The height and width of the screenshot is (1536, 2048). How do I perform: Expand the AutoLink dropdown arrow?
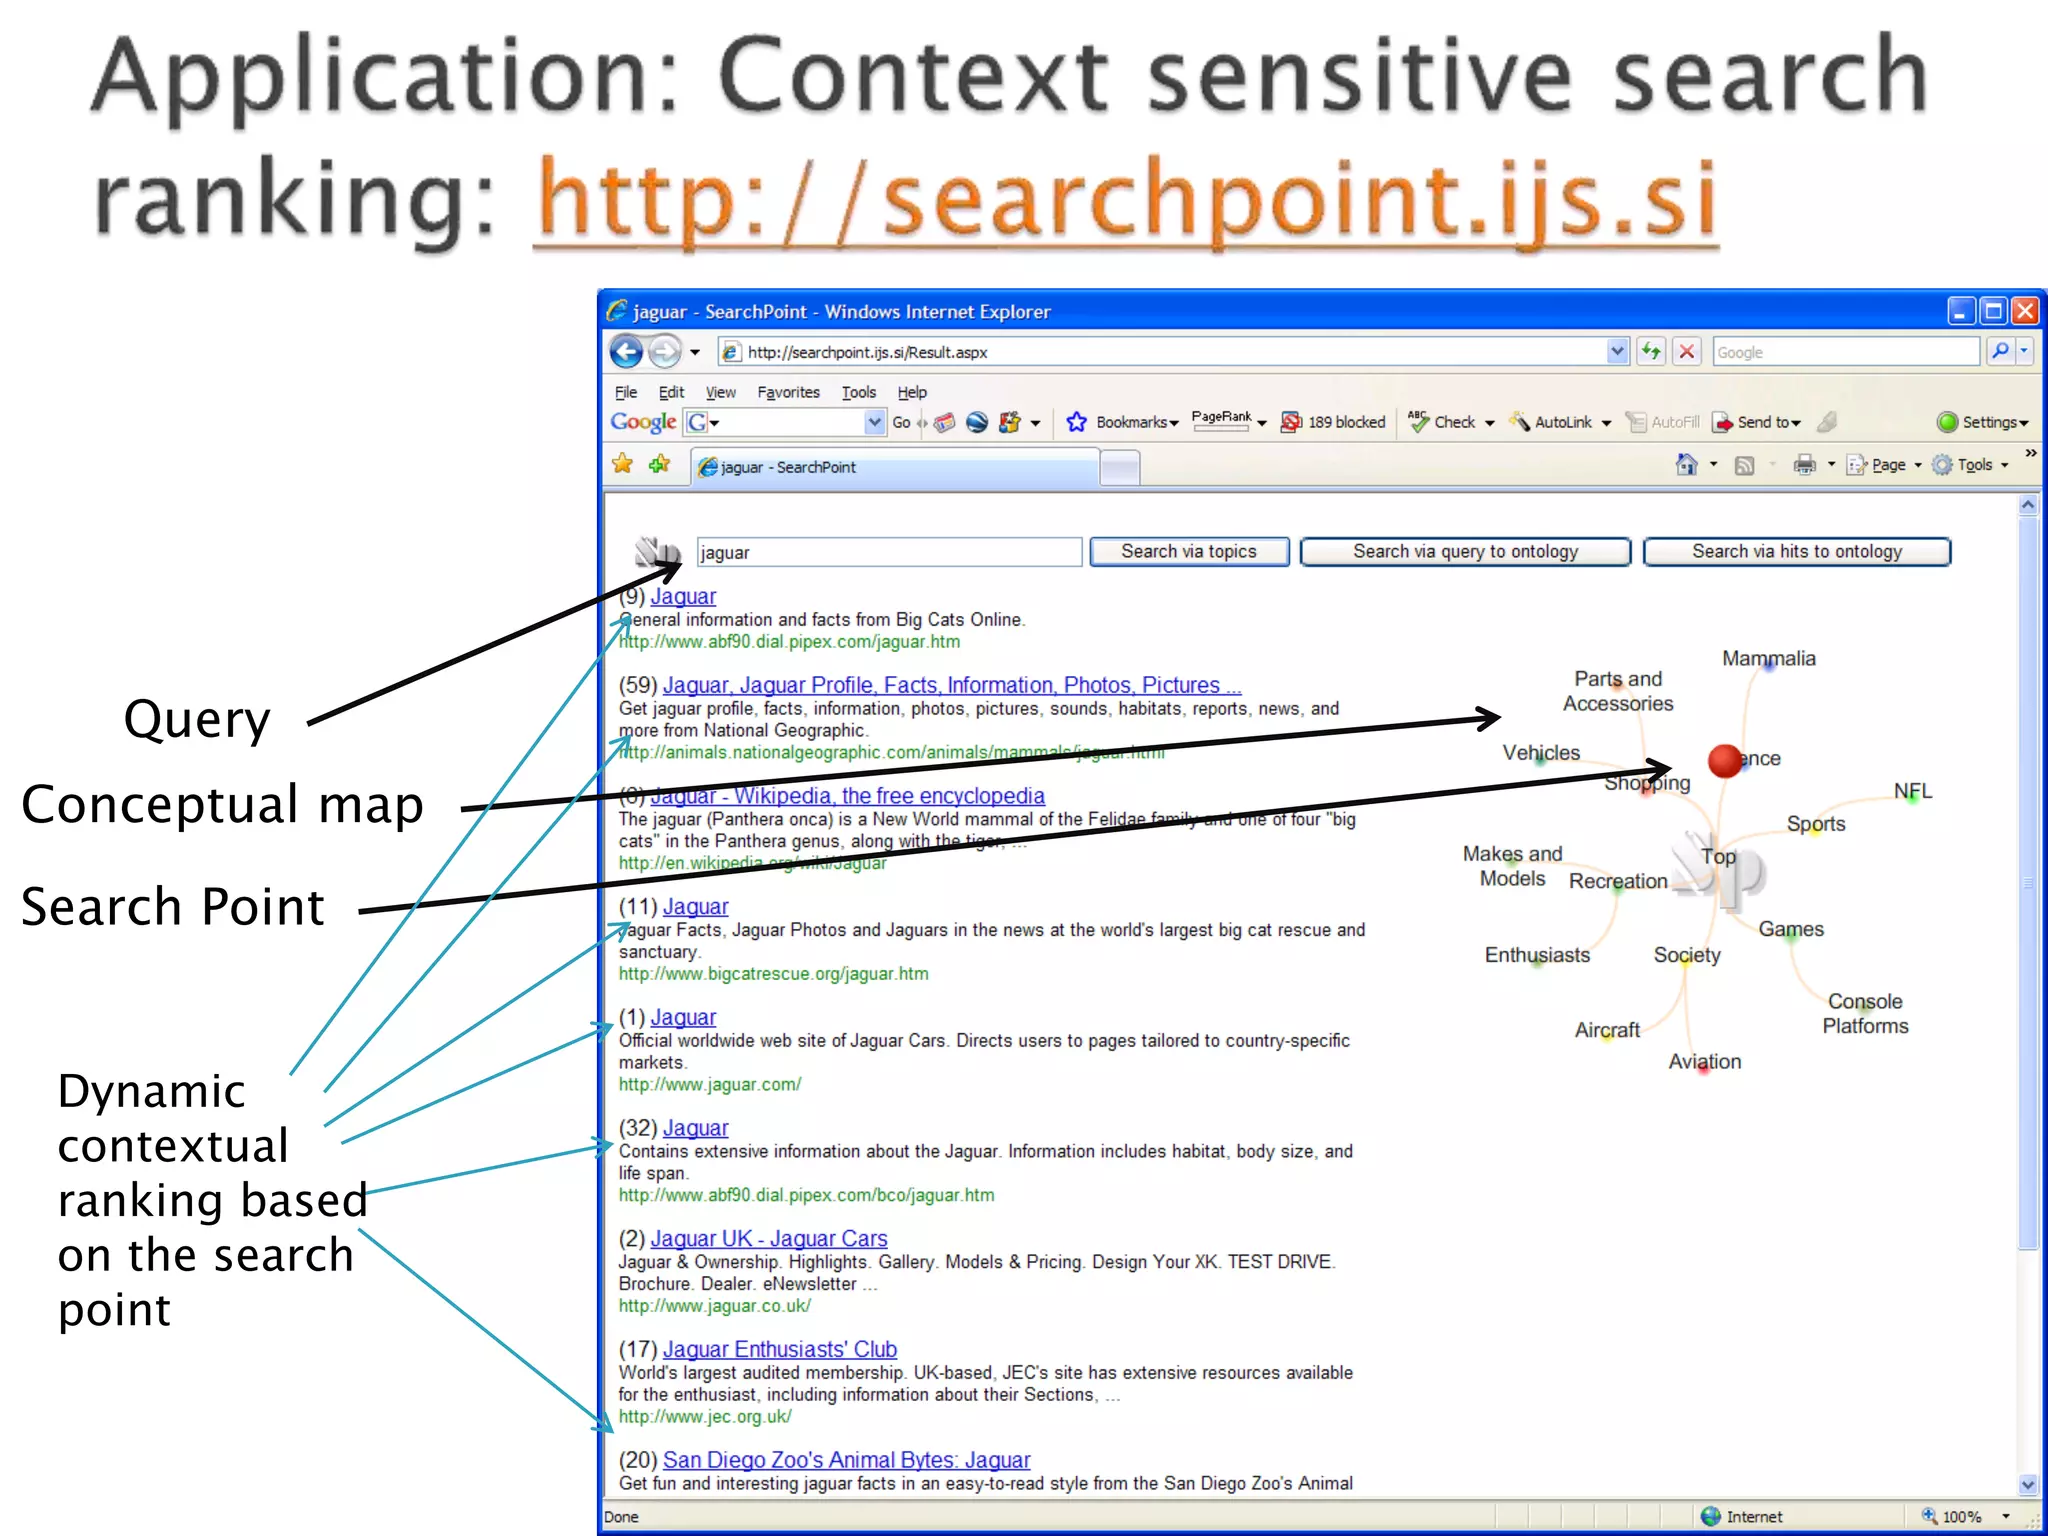pos(1606,423)
